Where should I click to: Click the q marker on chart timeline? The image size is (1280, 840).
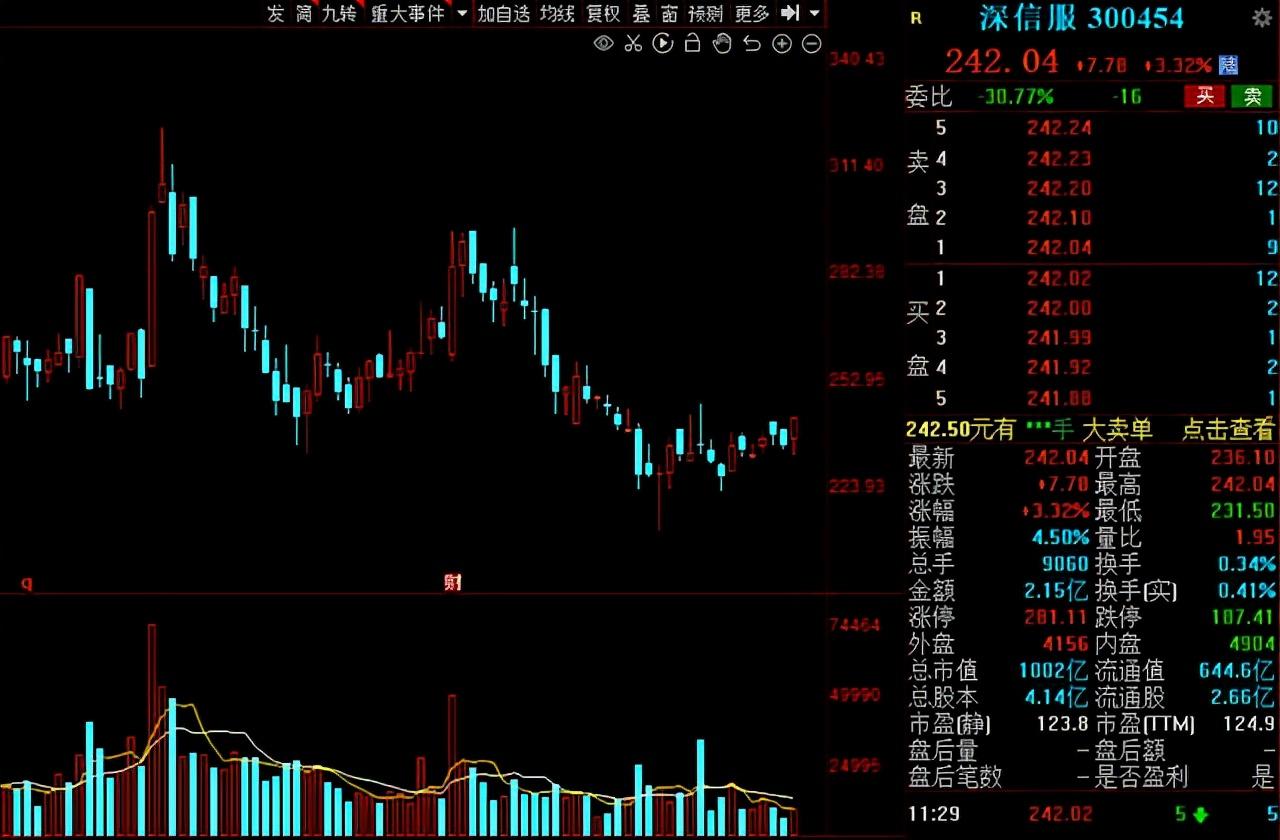pos(27,583)
